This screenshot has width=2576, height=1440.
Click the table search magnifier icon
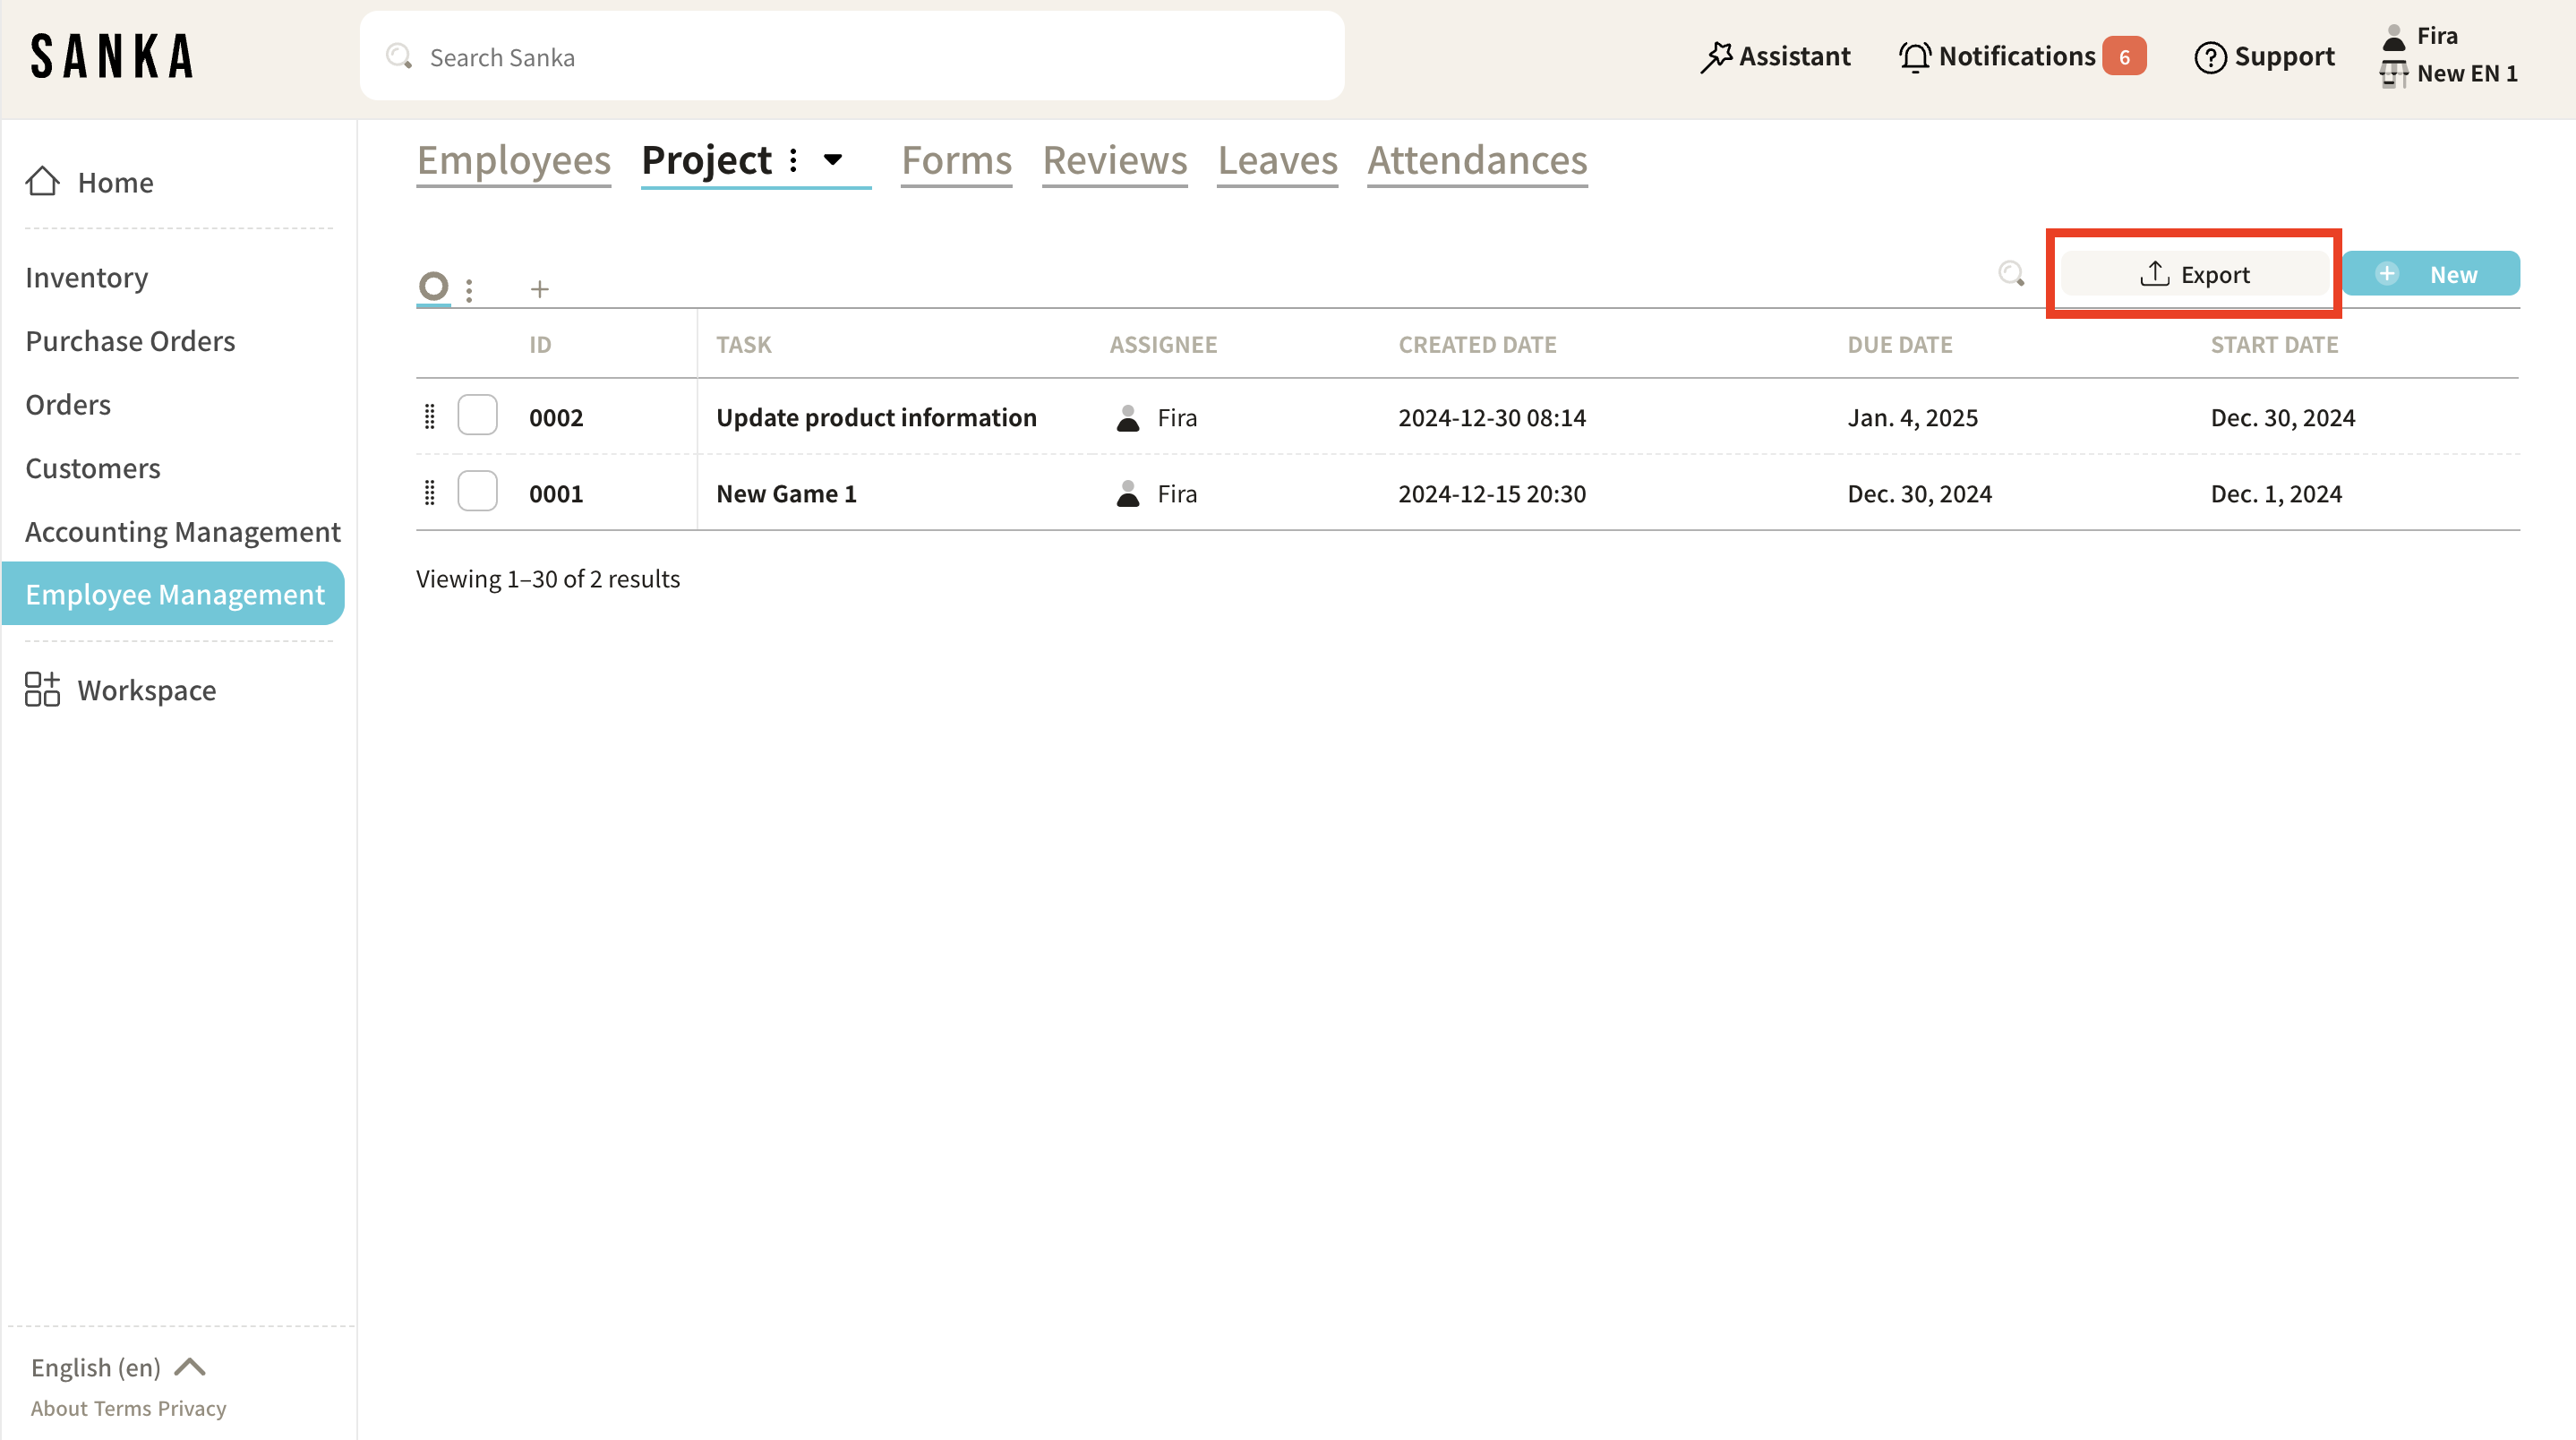tap(2011, 273)
